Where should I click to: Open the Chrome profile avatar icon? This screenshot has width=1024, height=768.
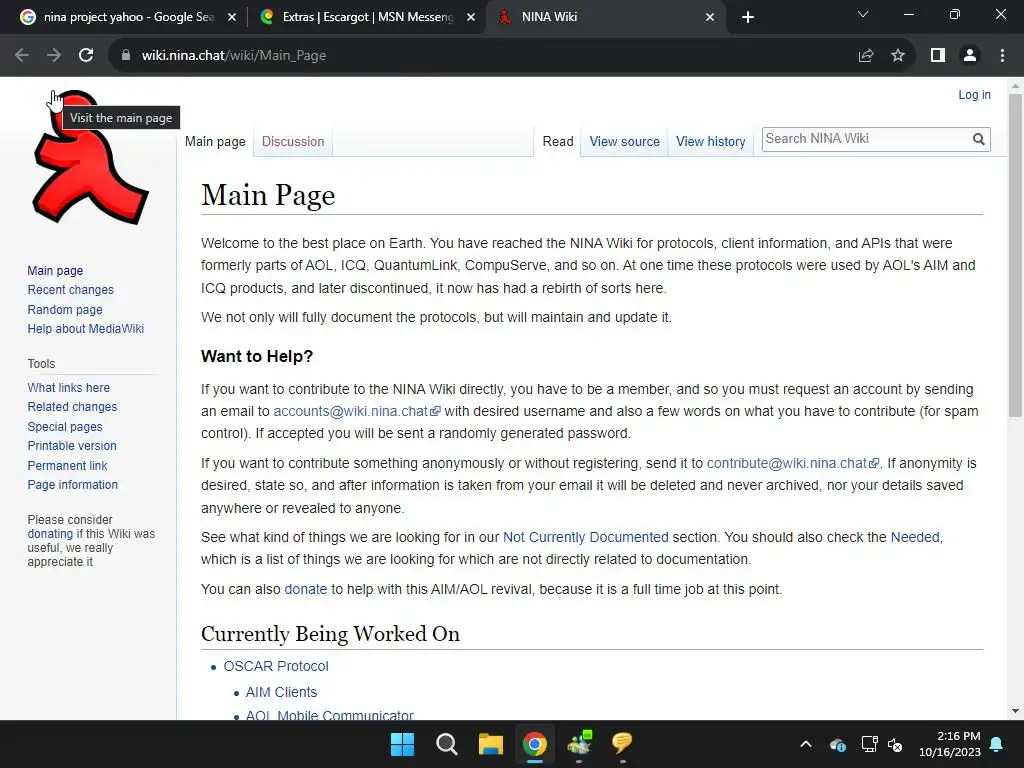coord(970,56)
